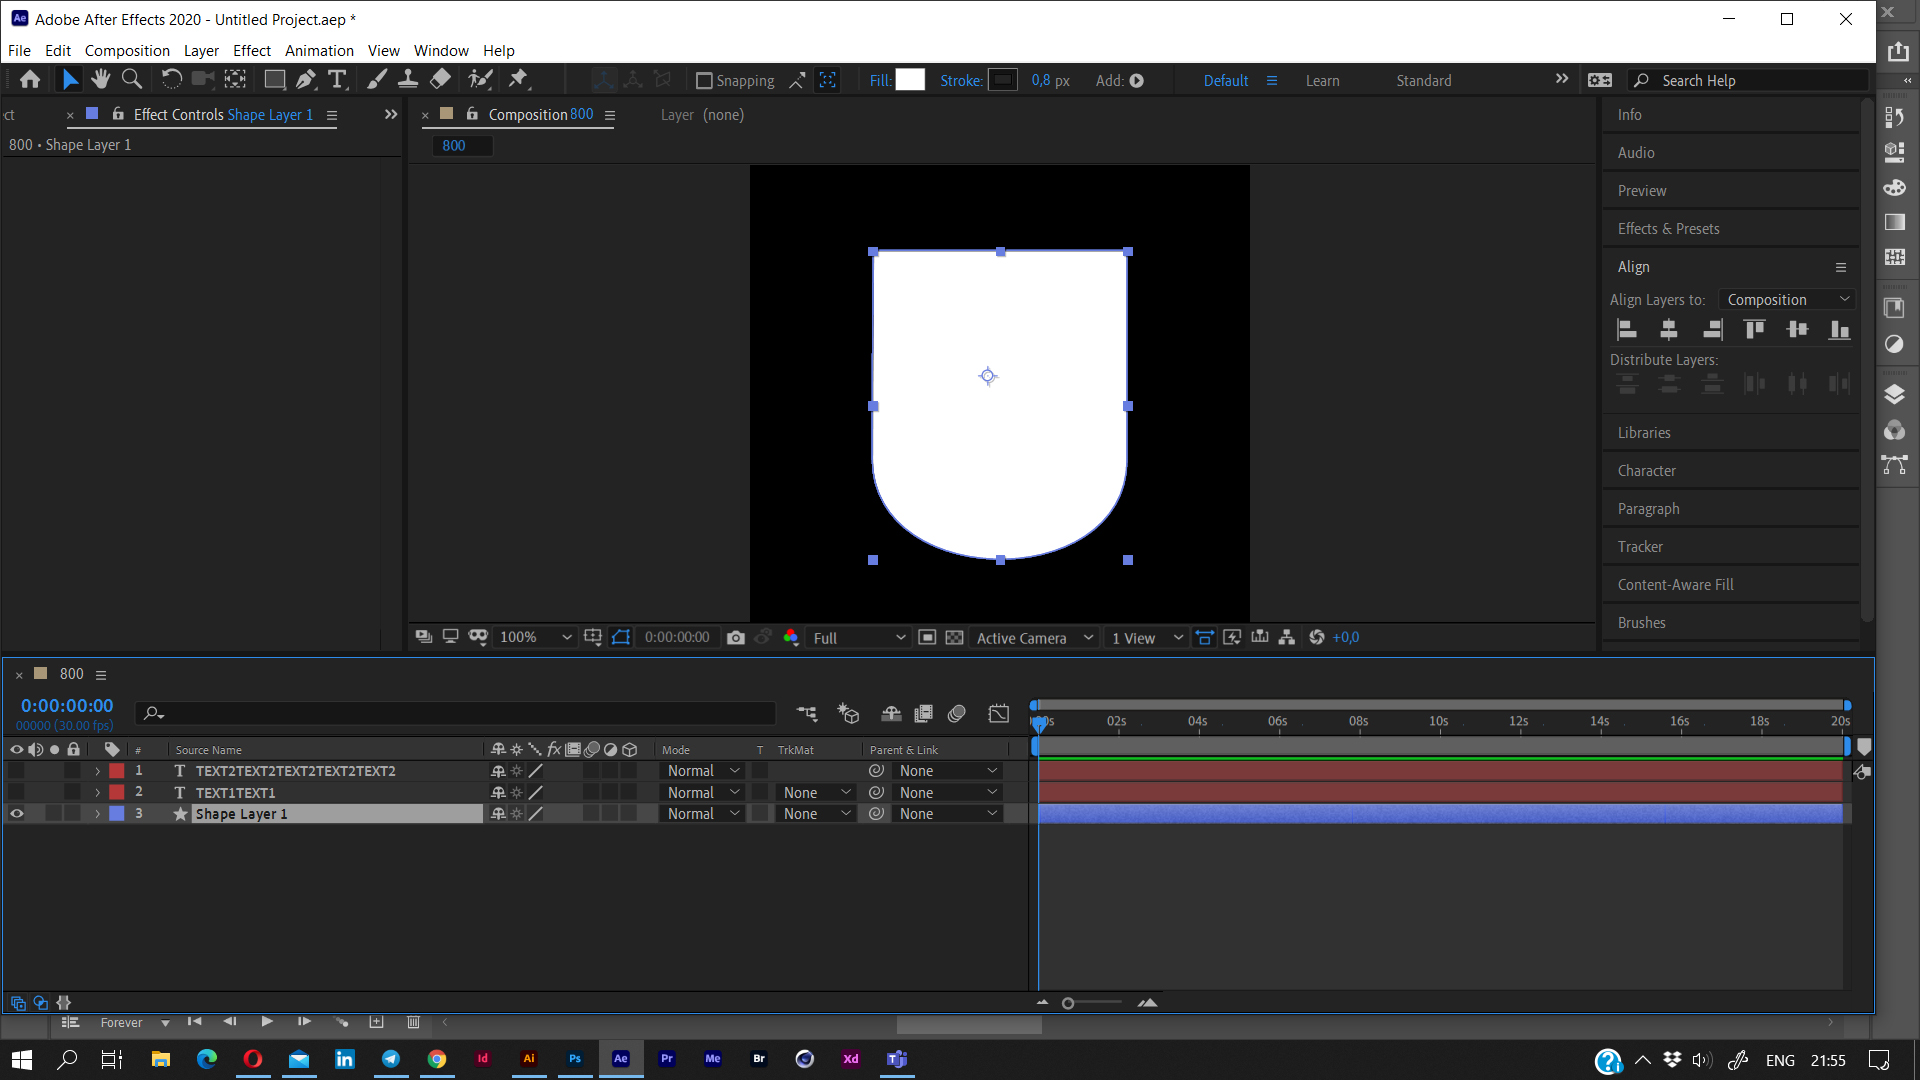Expand the Shape Layer 1 properties arrow
The image size is (1920, 1080).
pos(97,813)
